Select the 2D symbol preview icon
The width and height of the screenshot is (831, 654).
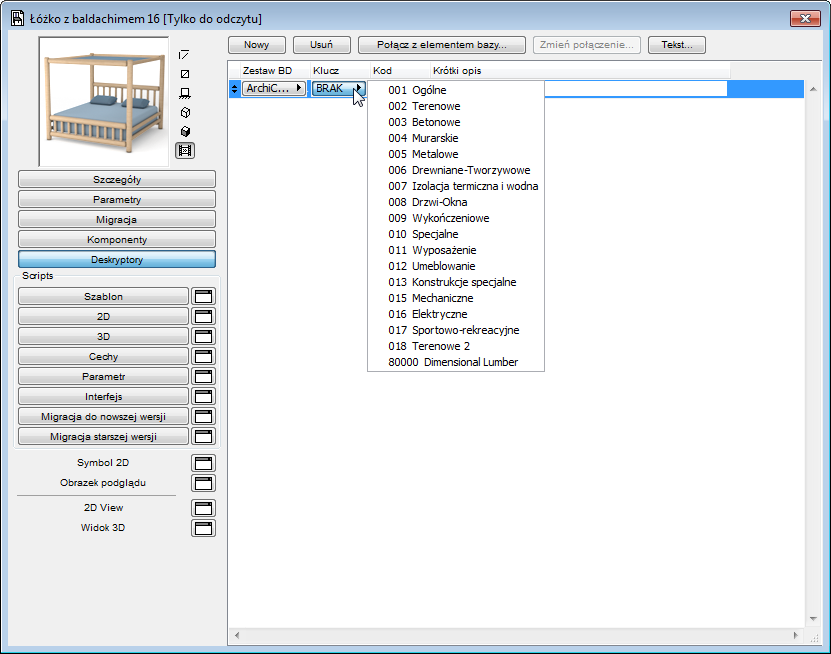pyautogui.click(x=184, y=55)
